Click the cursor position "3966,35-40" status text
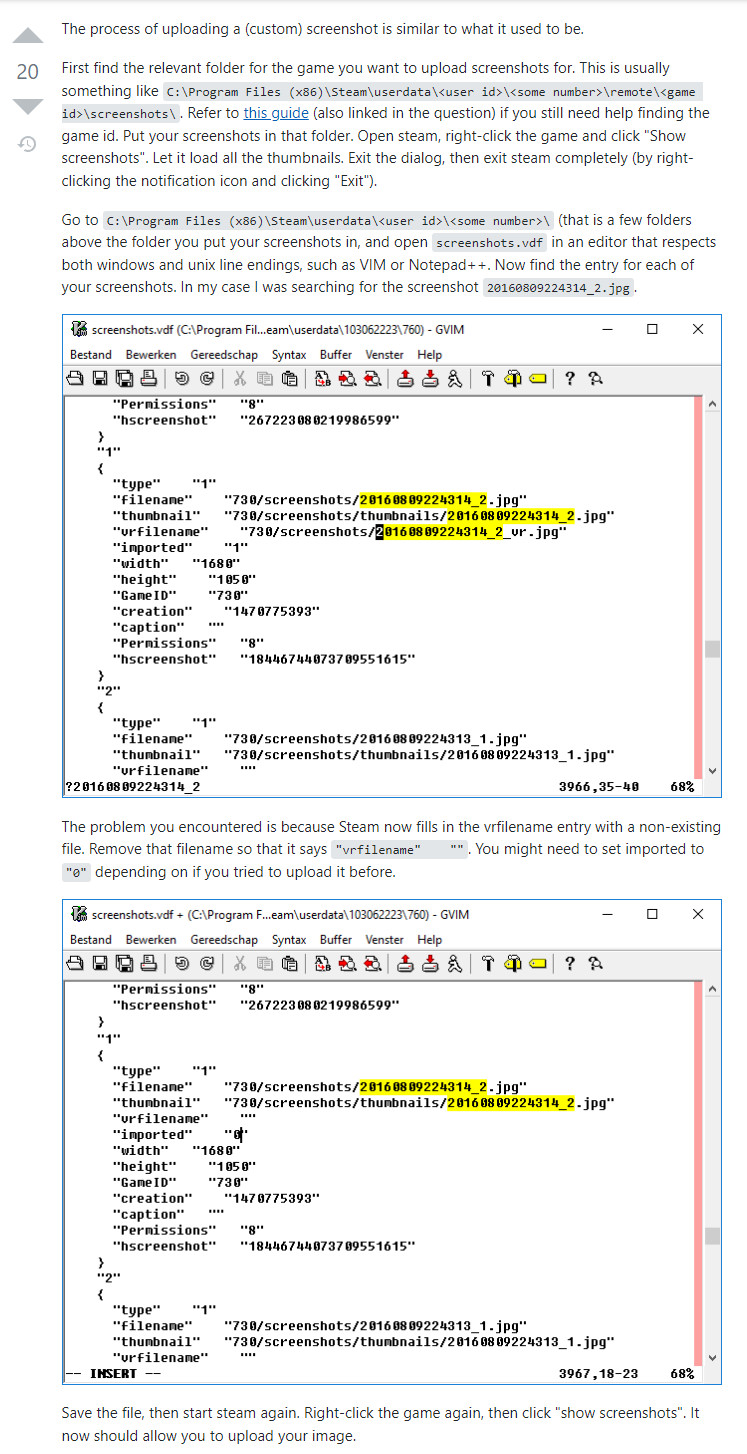 point(598,787)
